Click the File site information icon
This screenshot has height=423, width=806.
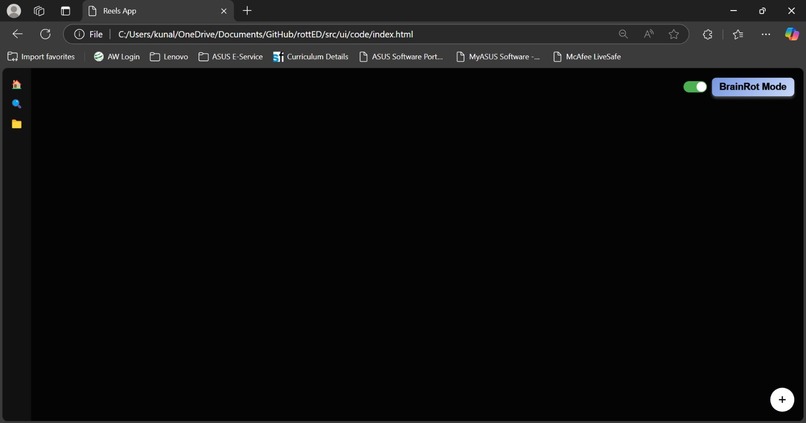79,34
